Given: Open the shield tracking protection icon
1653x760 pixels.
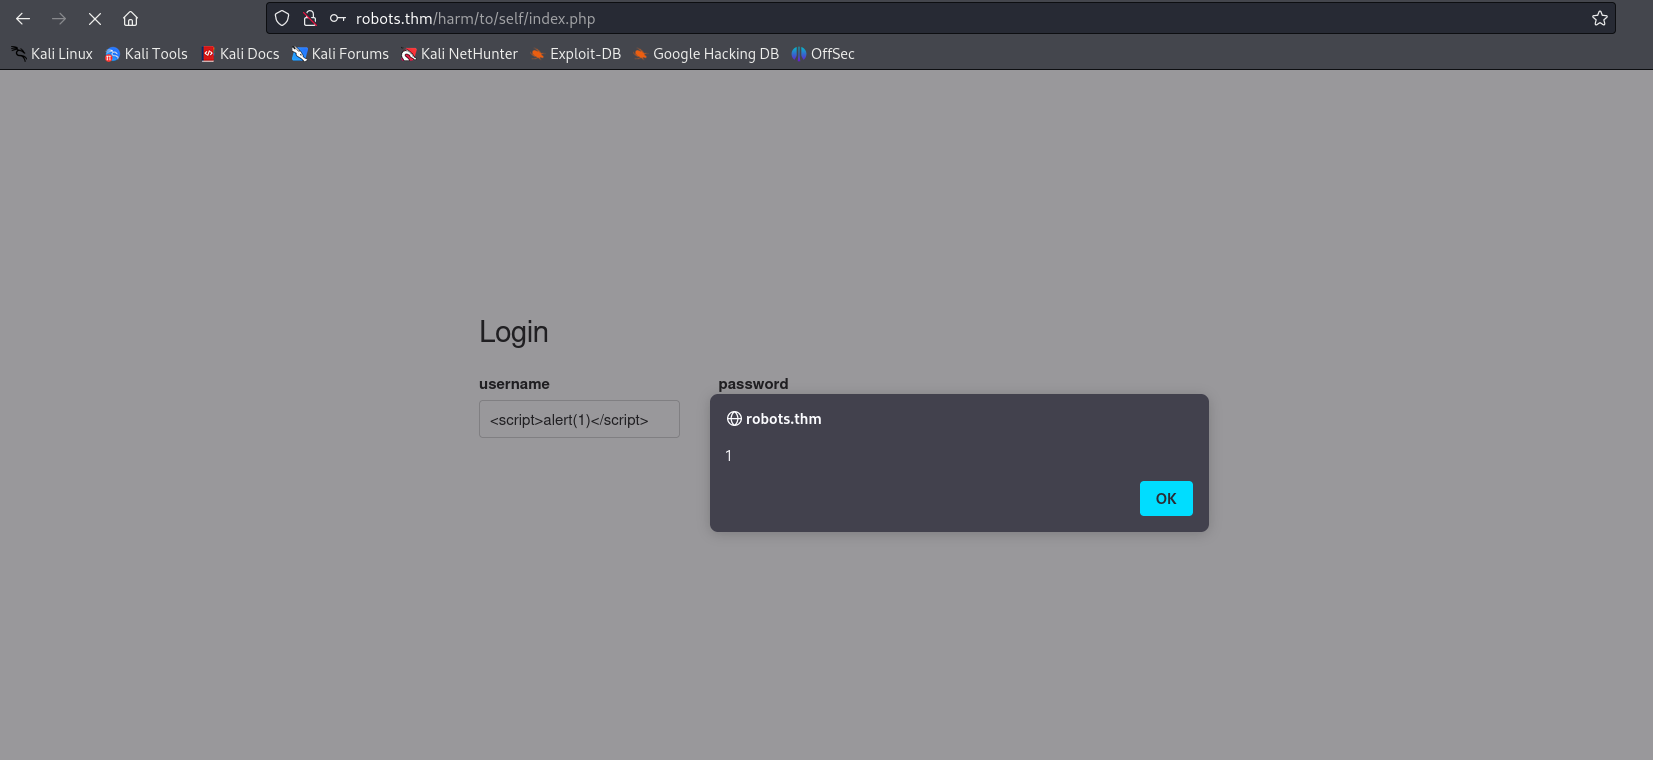Looking at the screenshot, I should coord(282,18).
